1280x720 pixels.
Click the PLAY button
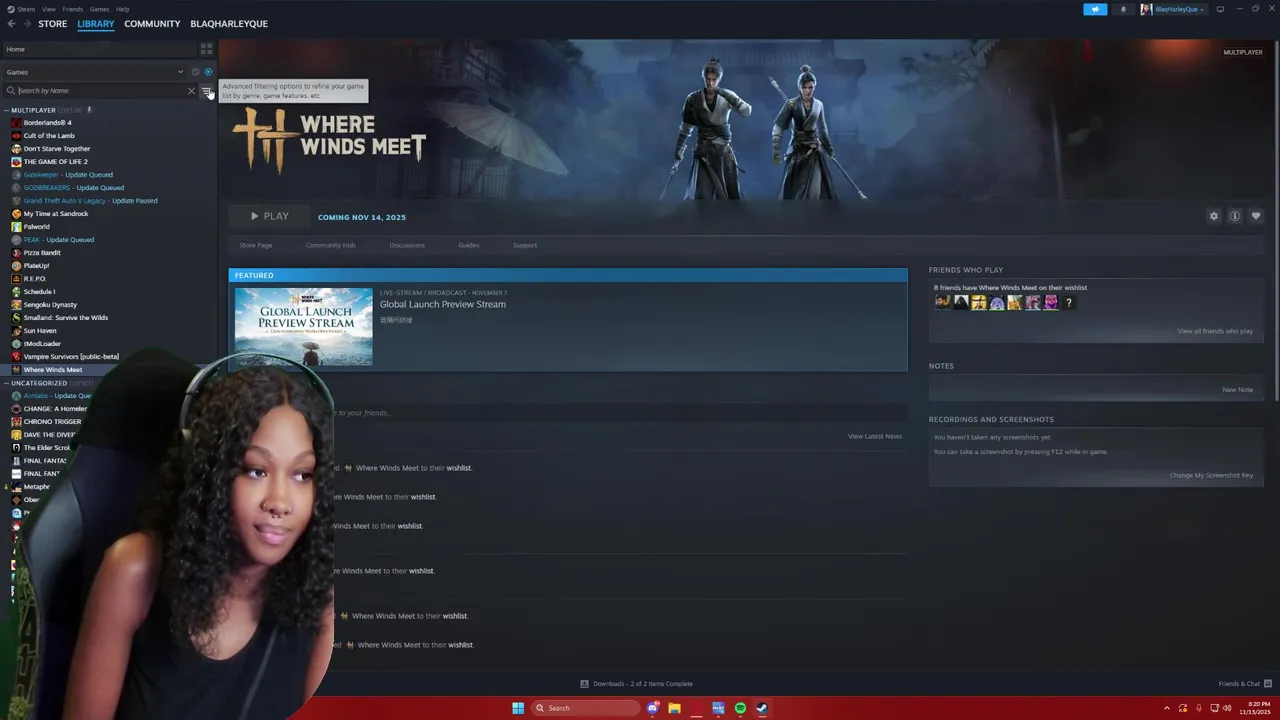[x=269, y=216]
